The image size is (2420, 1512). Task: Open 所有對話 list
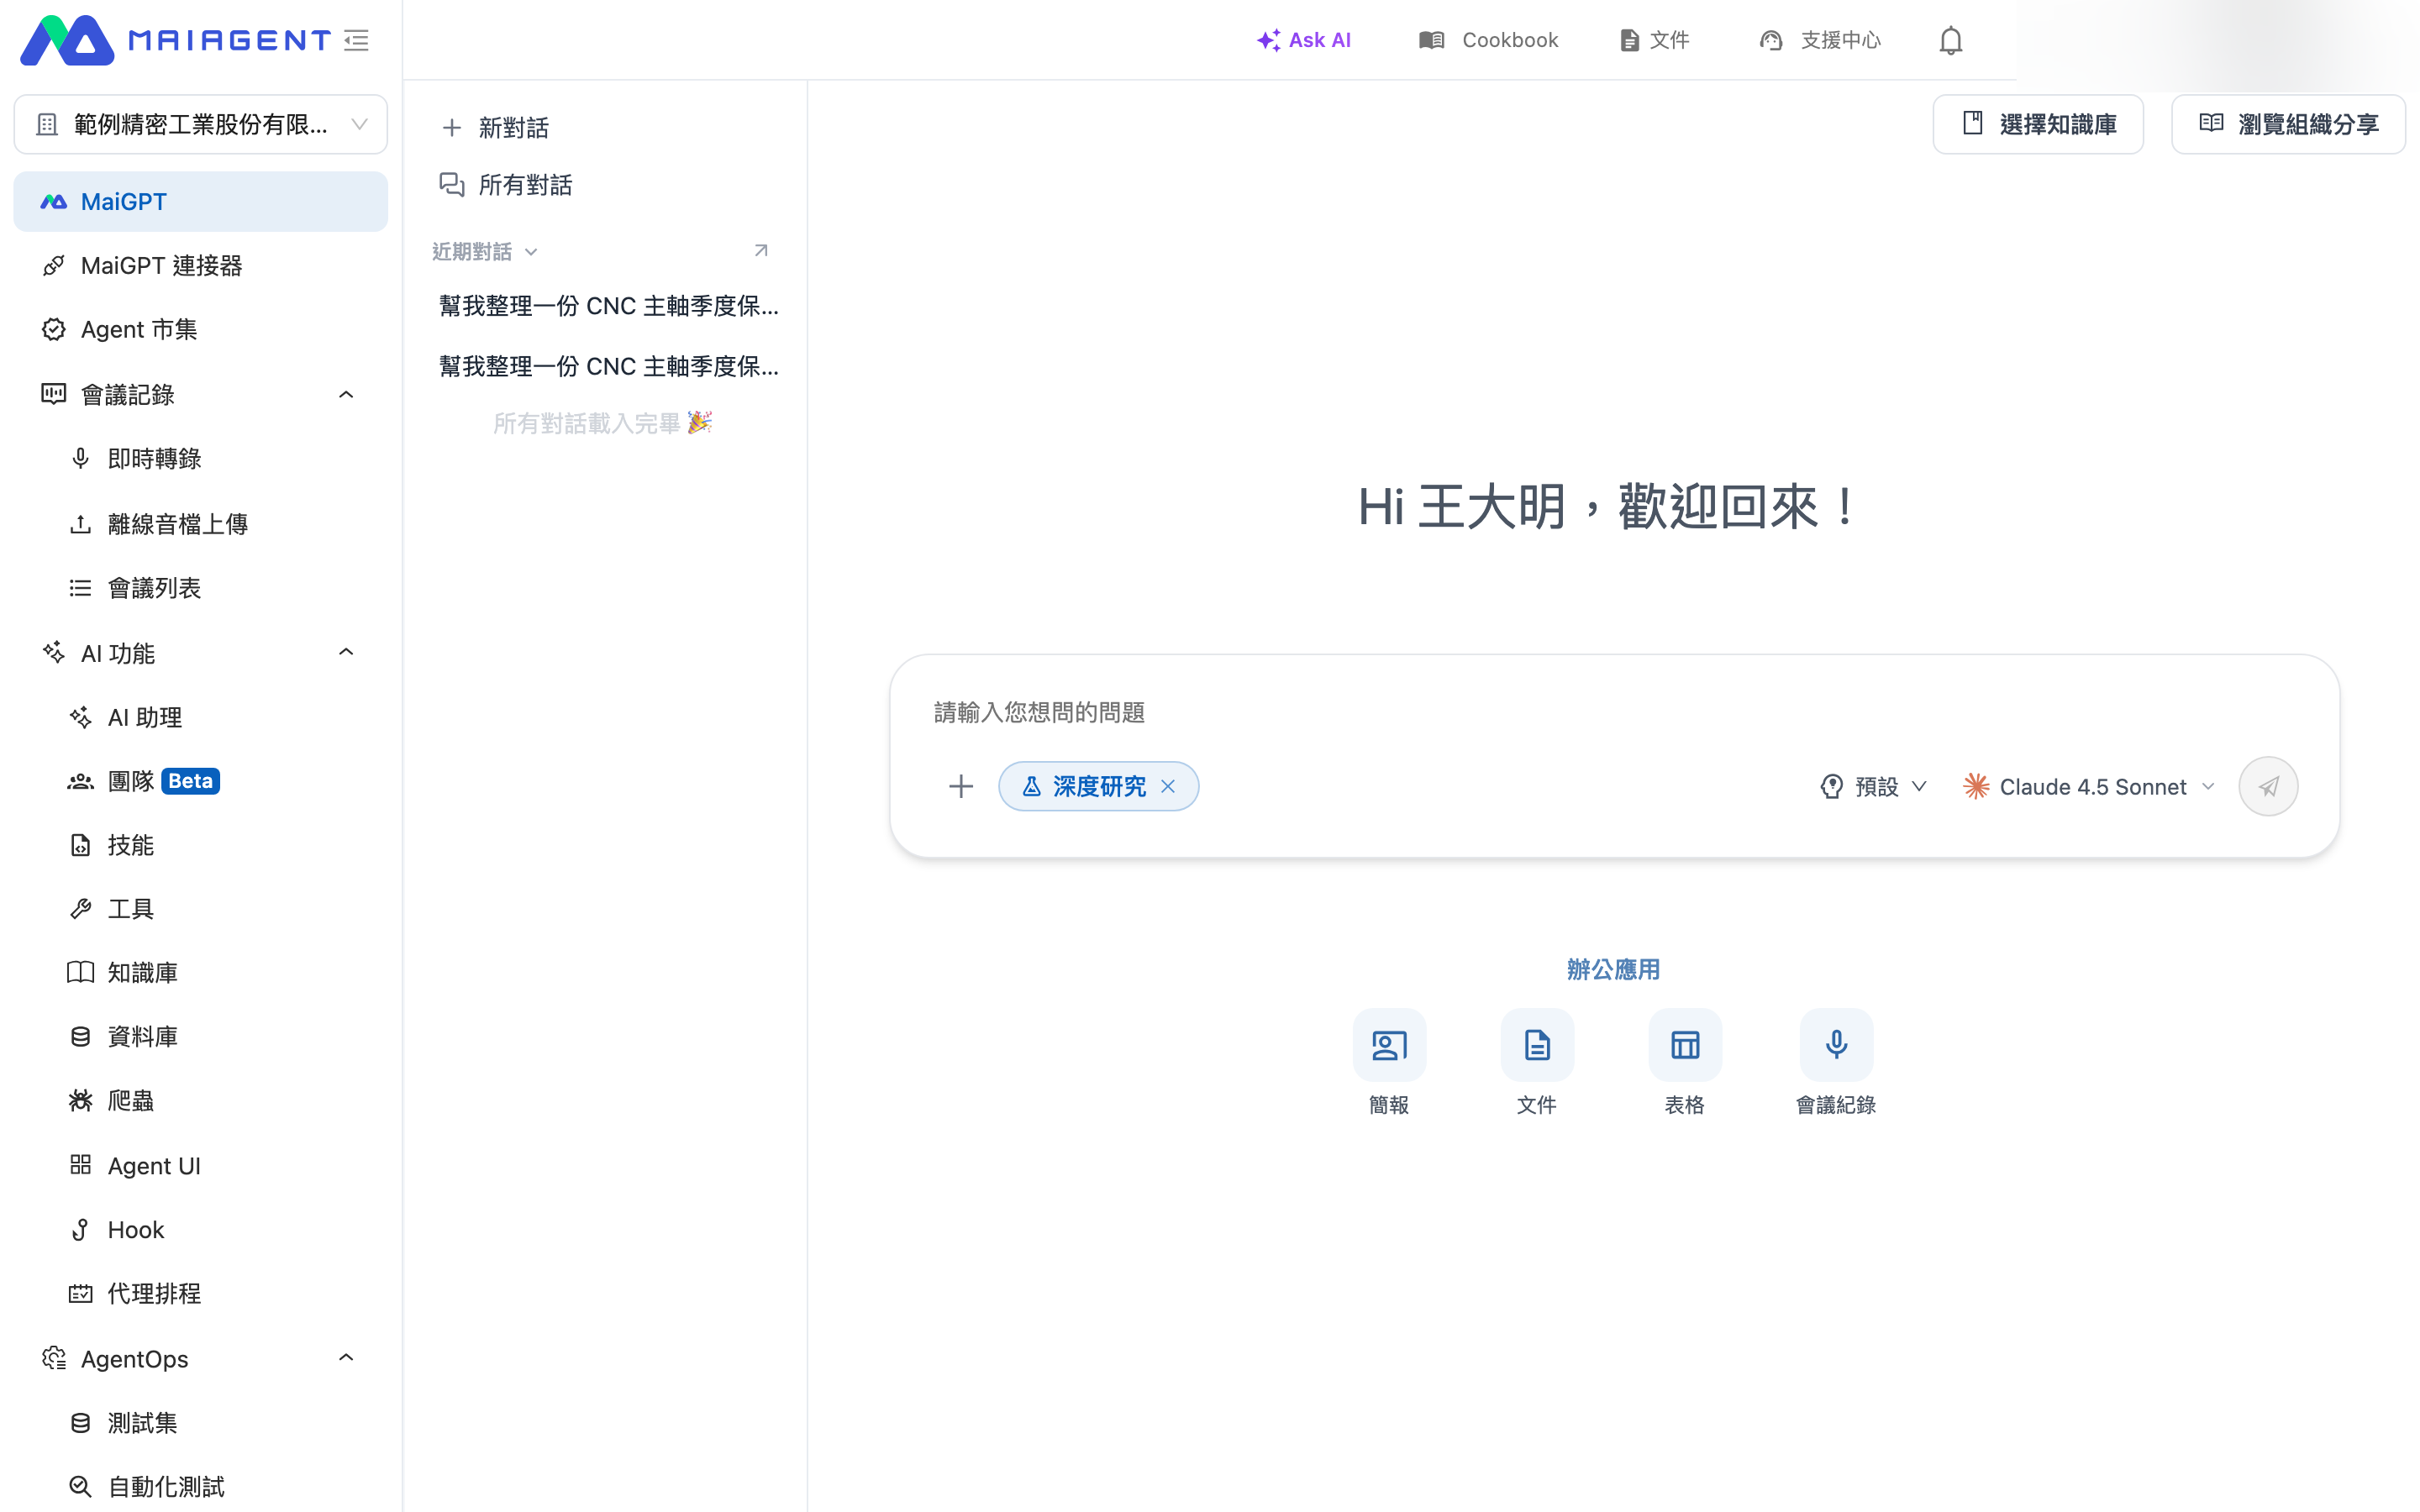[x=506, y=184]
